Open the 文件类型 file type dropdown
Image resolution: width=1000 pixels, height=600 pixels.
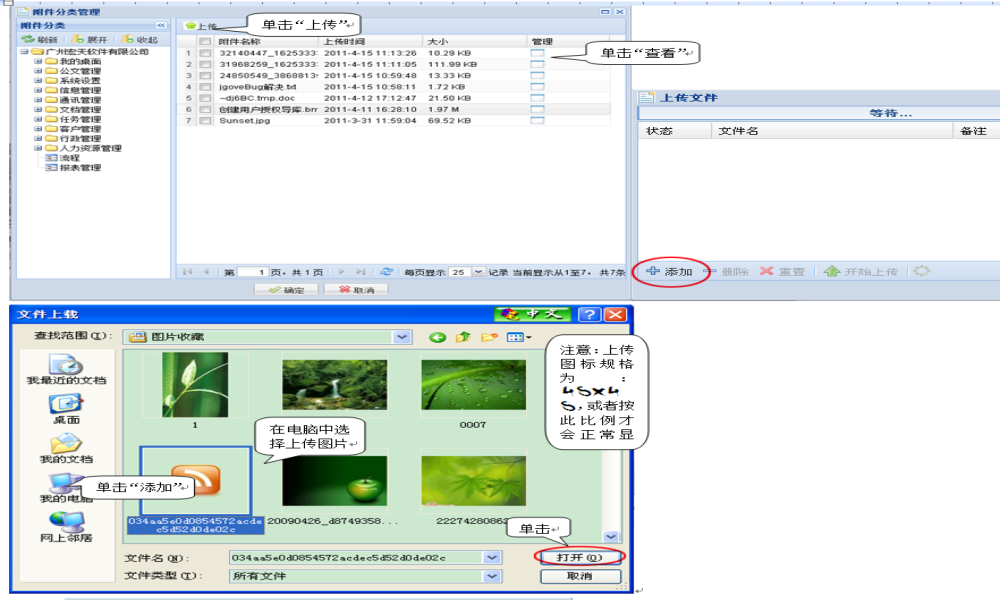click(x=492, y=576)
